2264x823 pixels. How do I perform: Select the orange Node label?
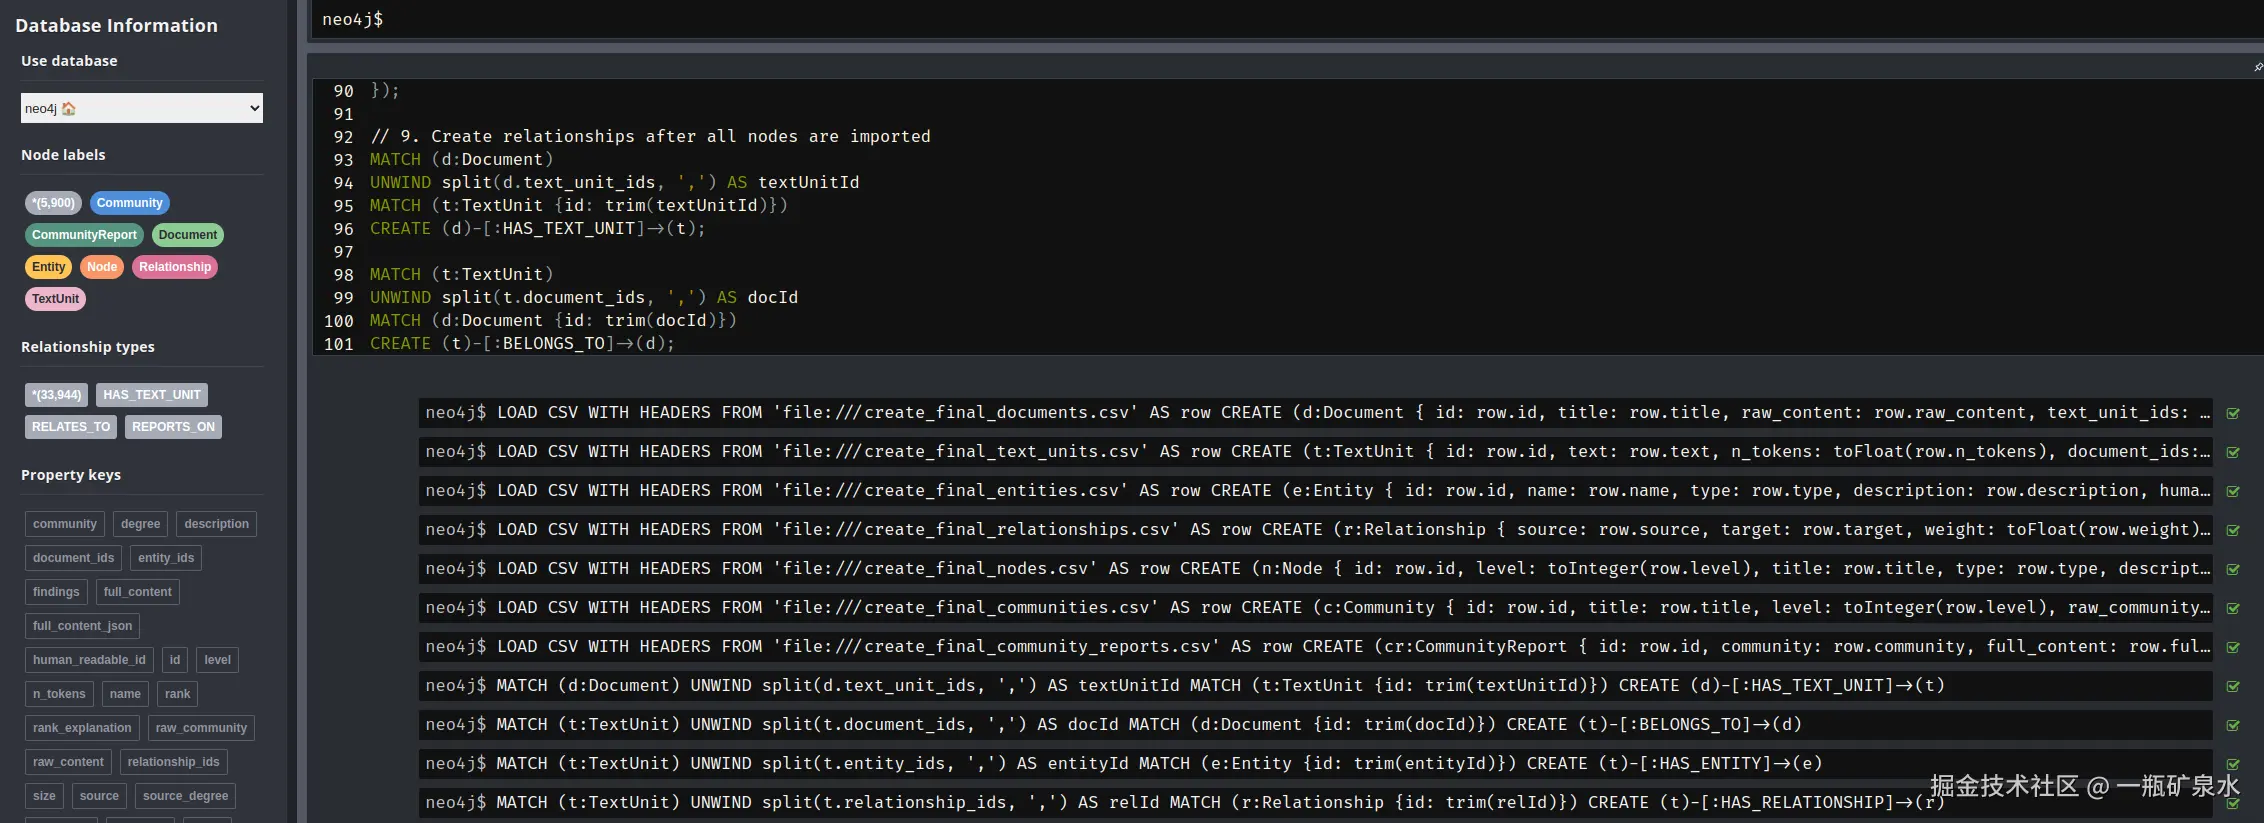102,267
